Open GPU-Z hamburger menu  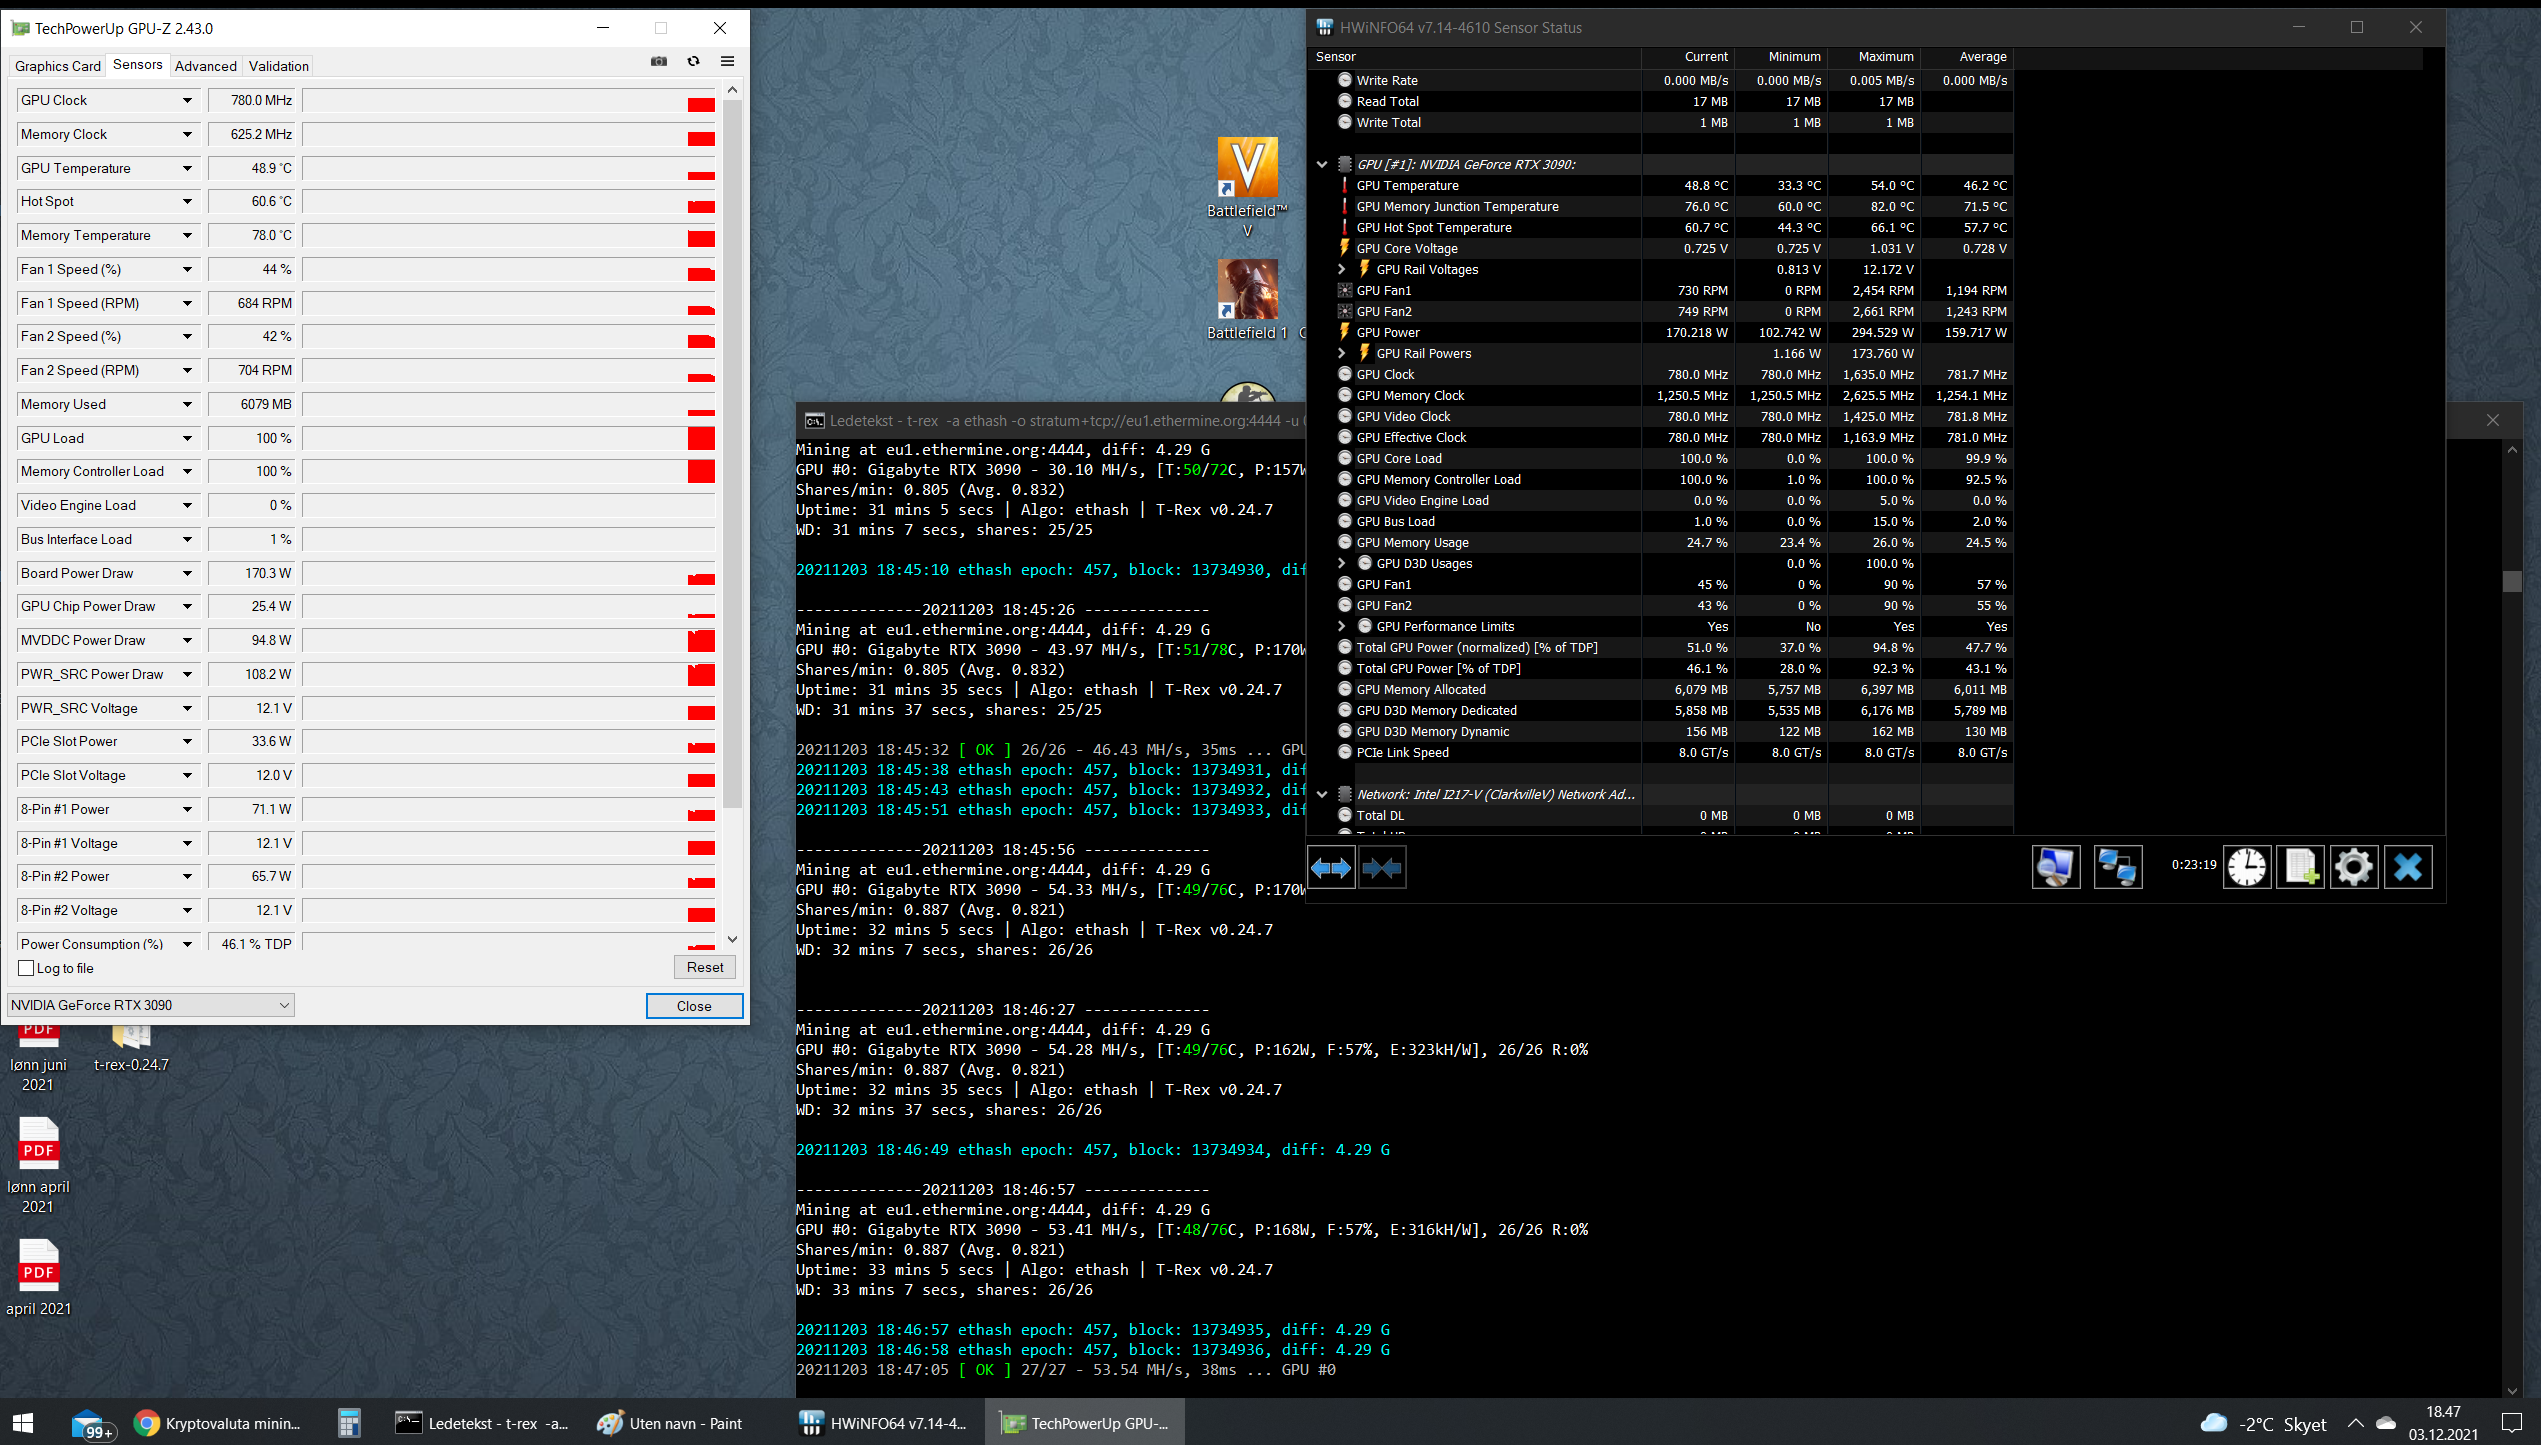click(x=727, y=62)
